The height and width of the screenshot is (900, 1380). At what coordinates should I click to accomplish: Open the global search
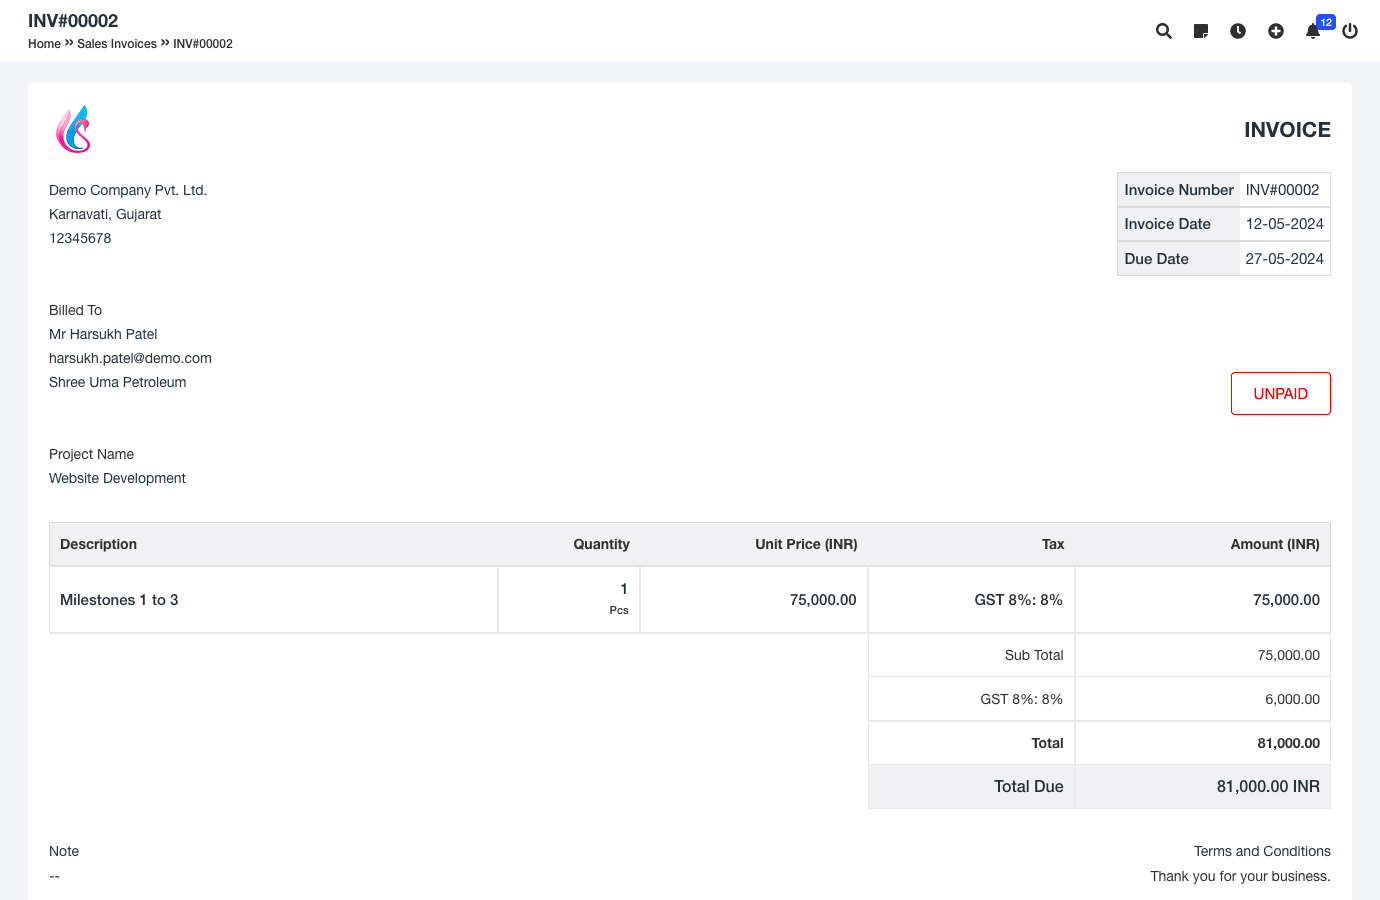point(1163,31)
